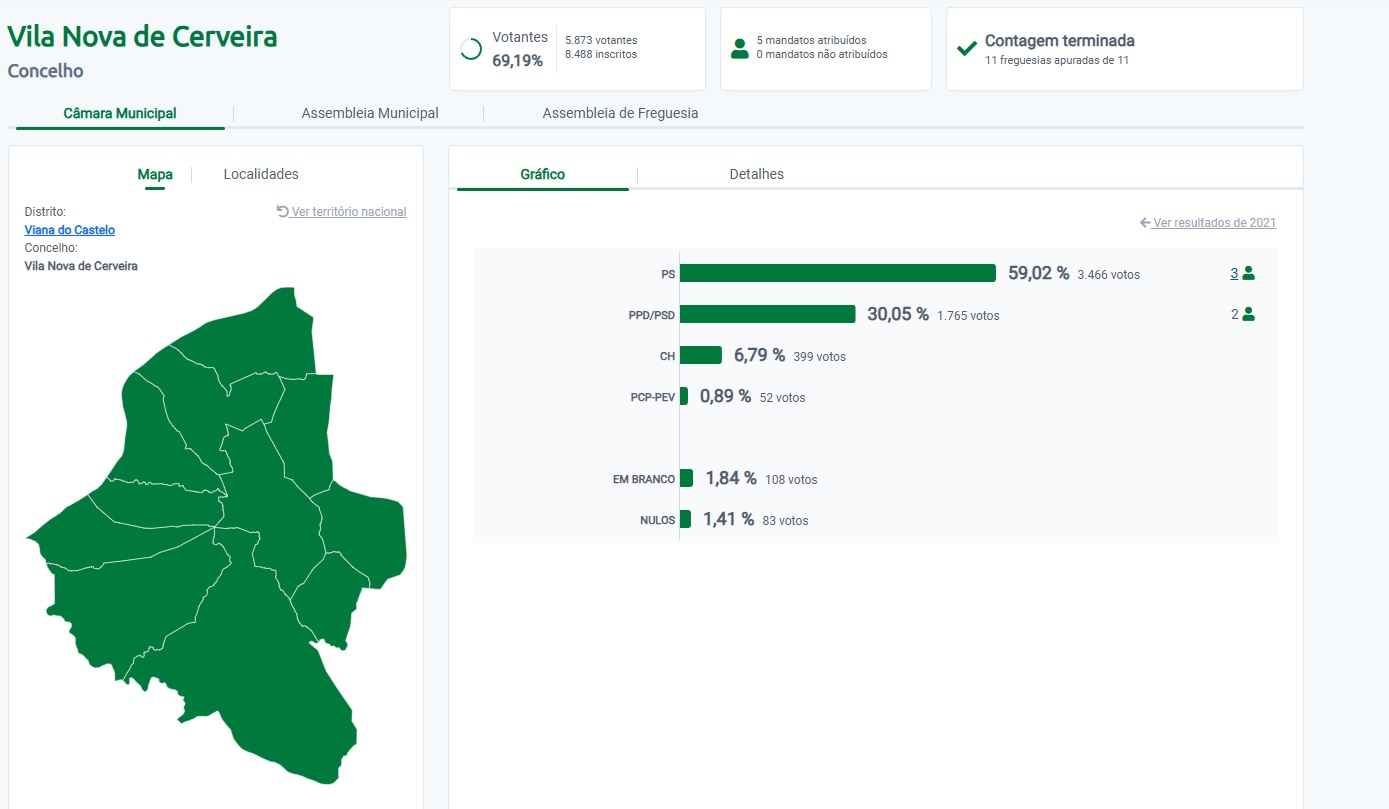Select the Mapa view tab

(155, 174)
